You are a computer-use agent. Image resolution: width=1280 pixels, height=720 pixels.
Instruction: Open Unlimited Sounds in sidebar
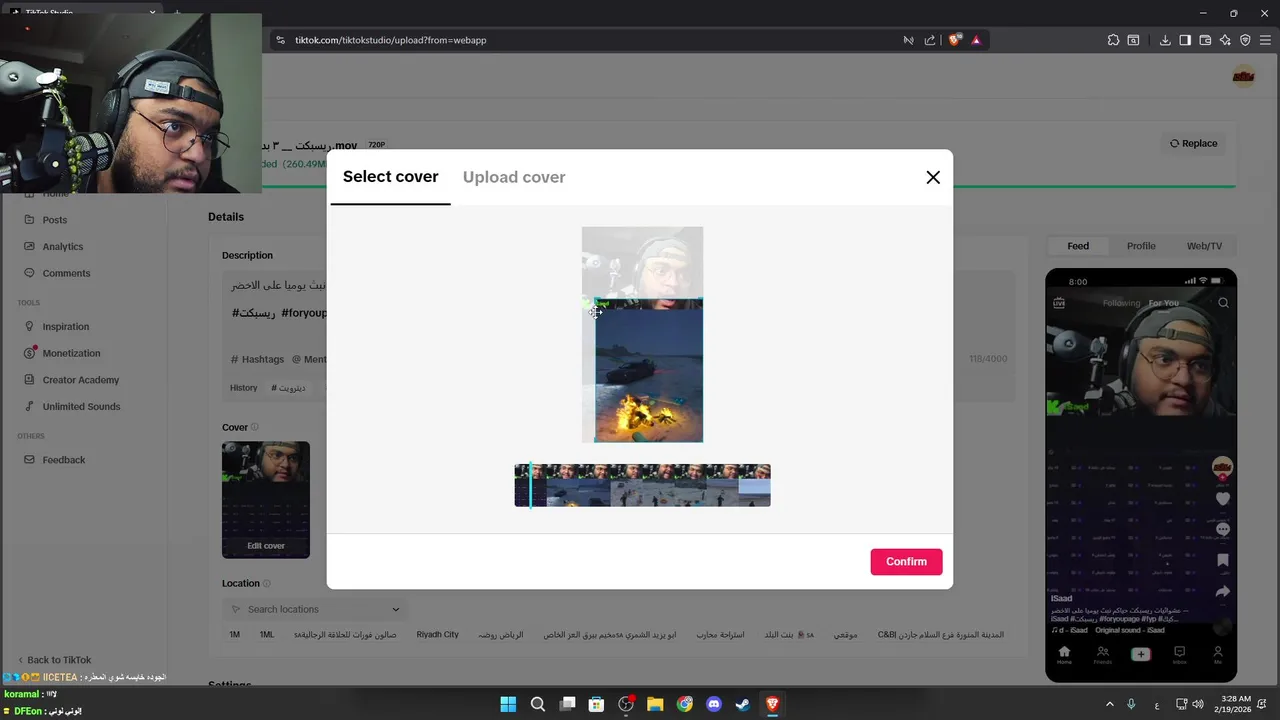click(81, 407)
